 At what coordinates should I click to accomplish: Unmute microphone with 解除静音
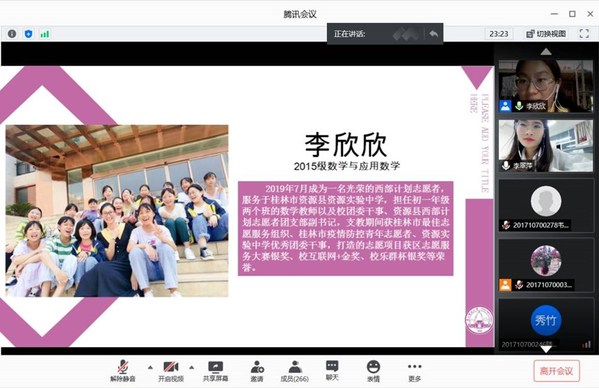tap(123, 371)
